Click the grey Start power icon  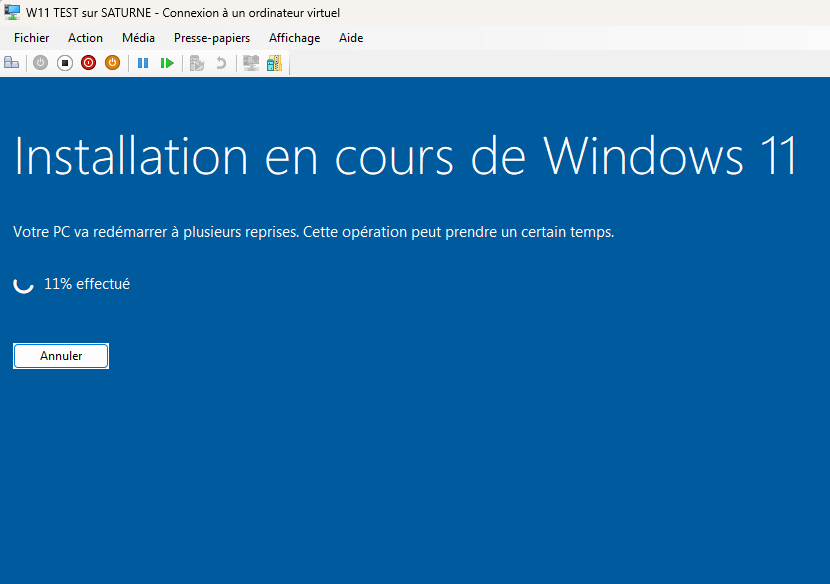tap(41, 63)
